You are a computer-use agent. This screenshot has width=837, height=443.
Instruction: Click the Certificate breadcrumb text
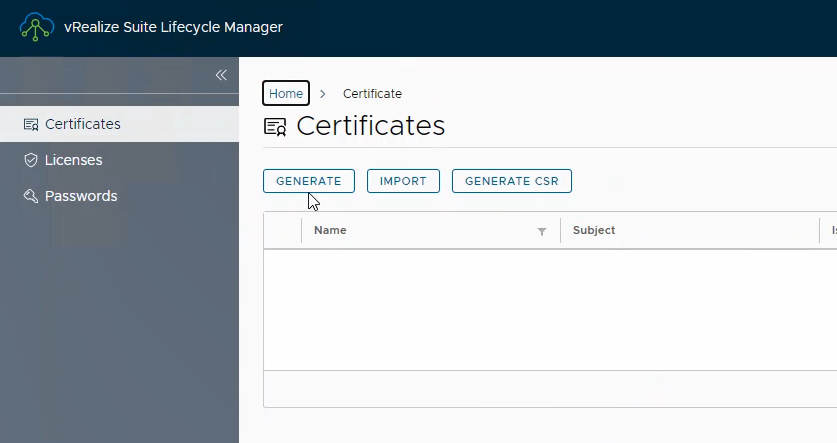pos(372,93)
